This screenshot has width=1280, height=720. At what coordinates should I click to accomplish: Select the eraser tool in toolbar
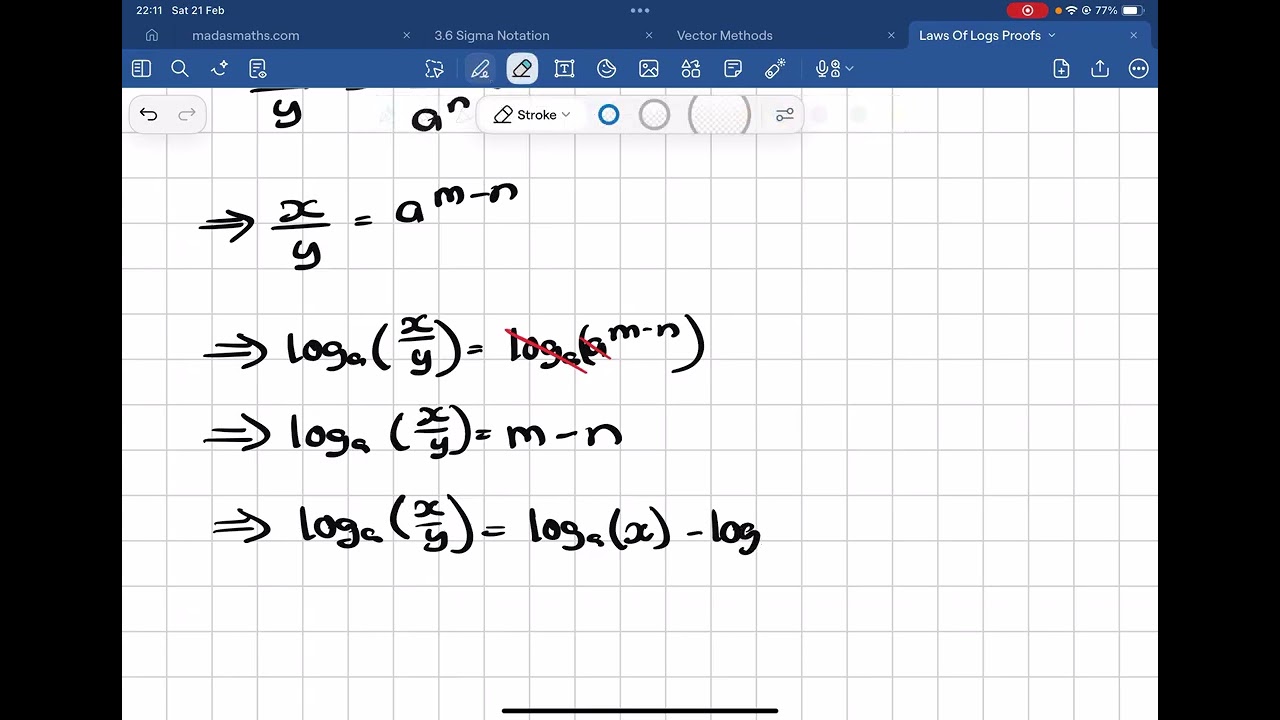[x=522, y=69]
